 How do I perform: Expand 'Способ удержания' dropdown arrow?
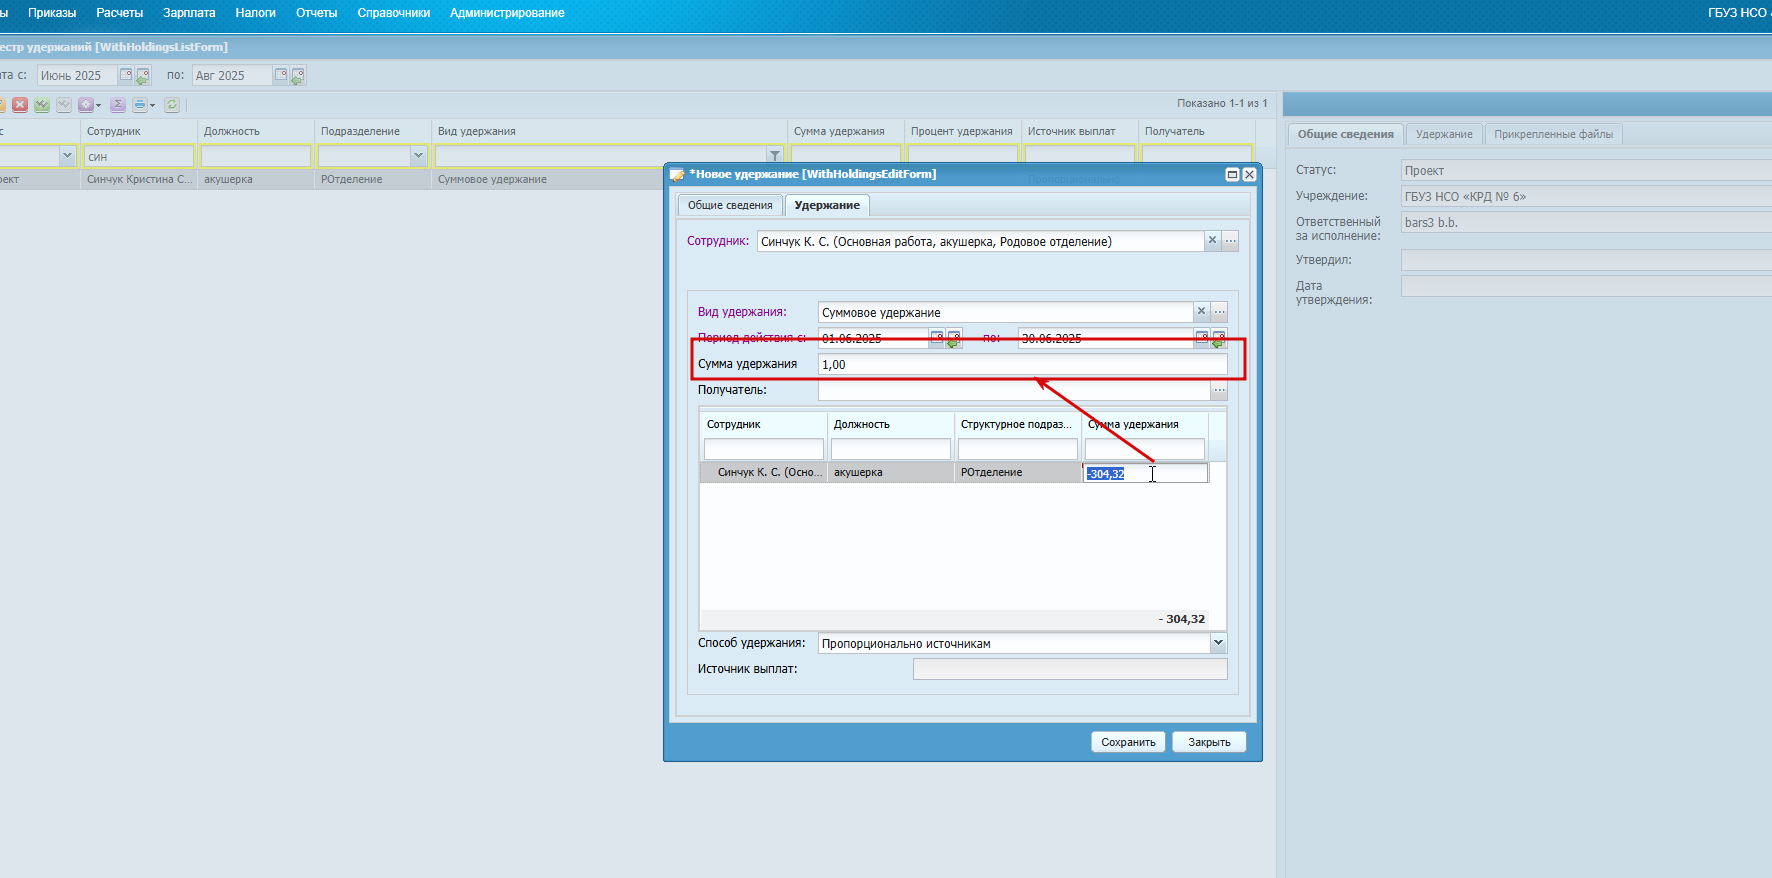click(1218, 643)
